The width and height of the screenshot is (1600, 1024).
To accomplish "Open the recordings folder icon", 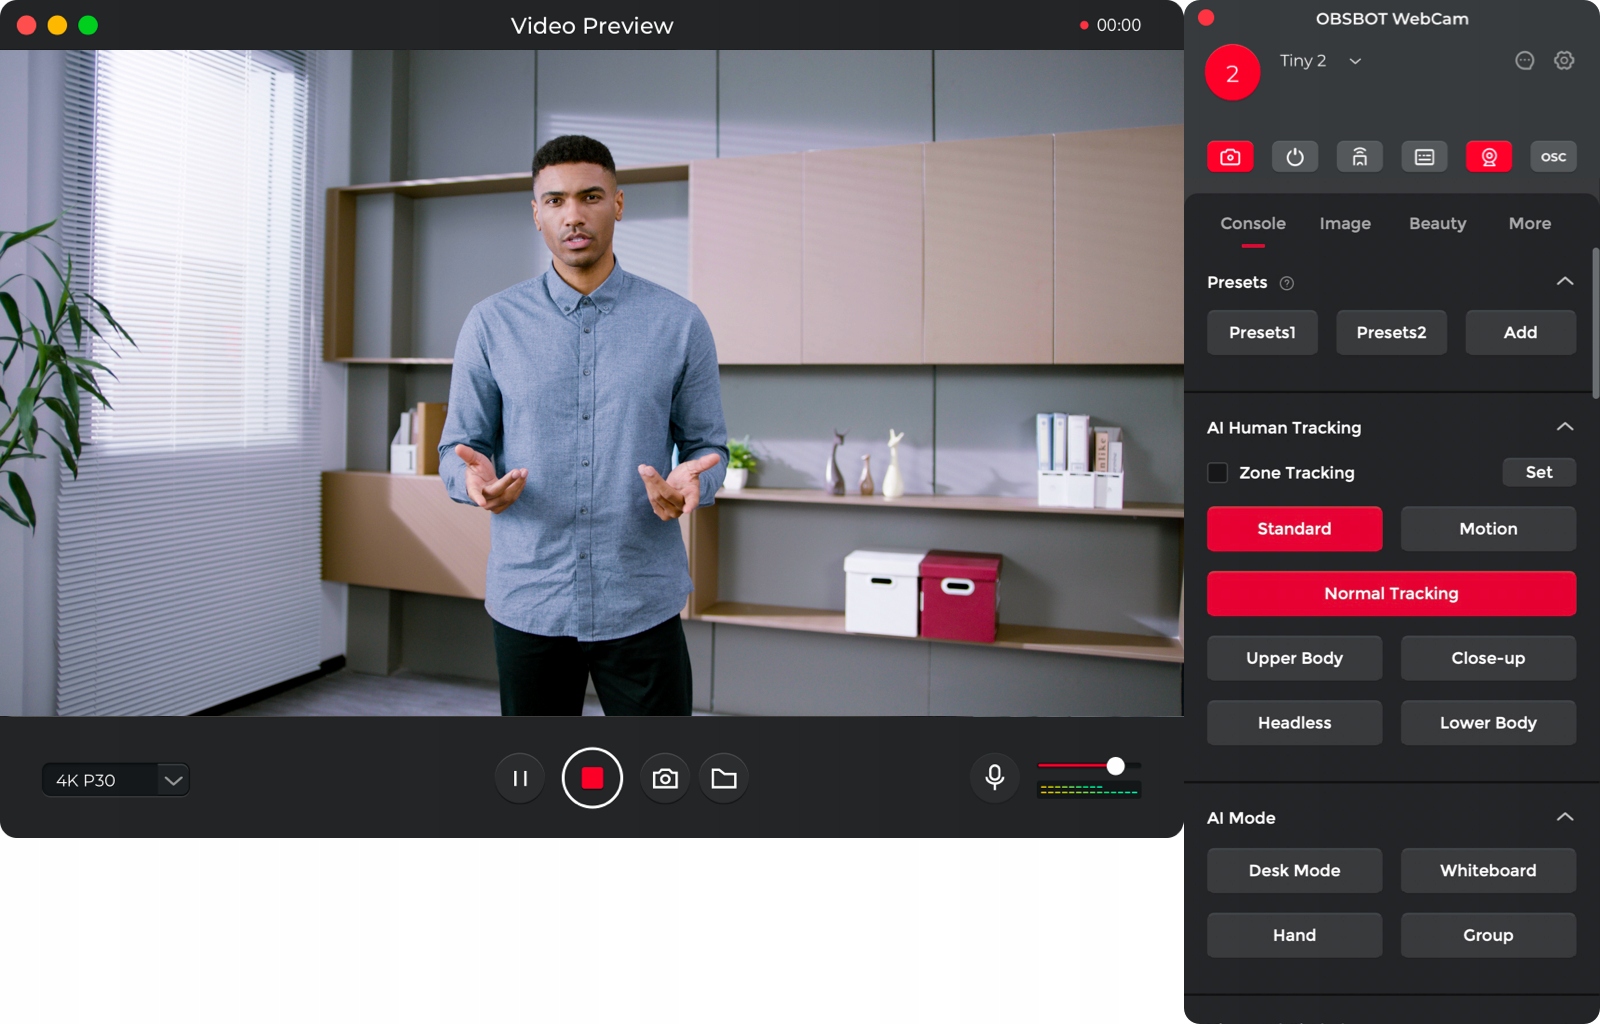I will point(724,778).
